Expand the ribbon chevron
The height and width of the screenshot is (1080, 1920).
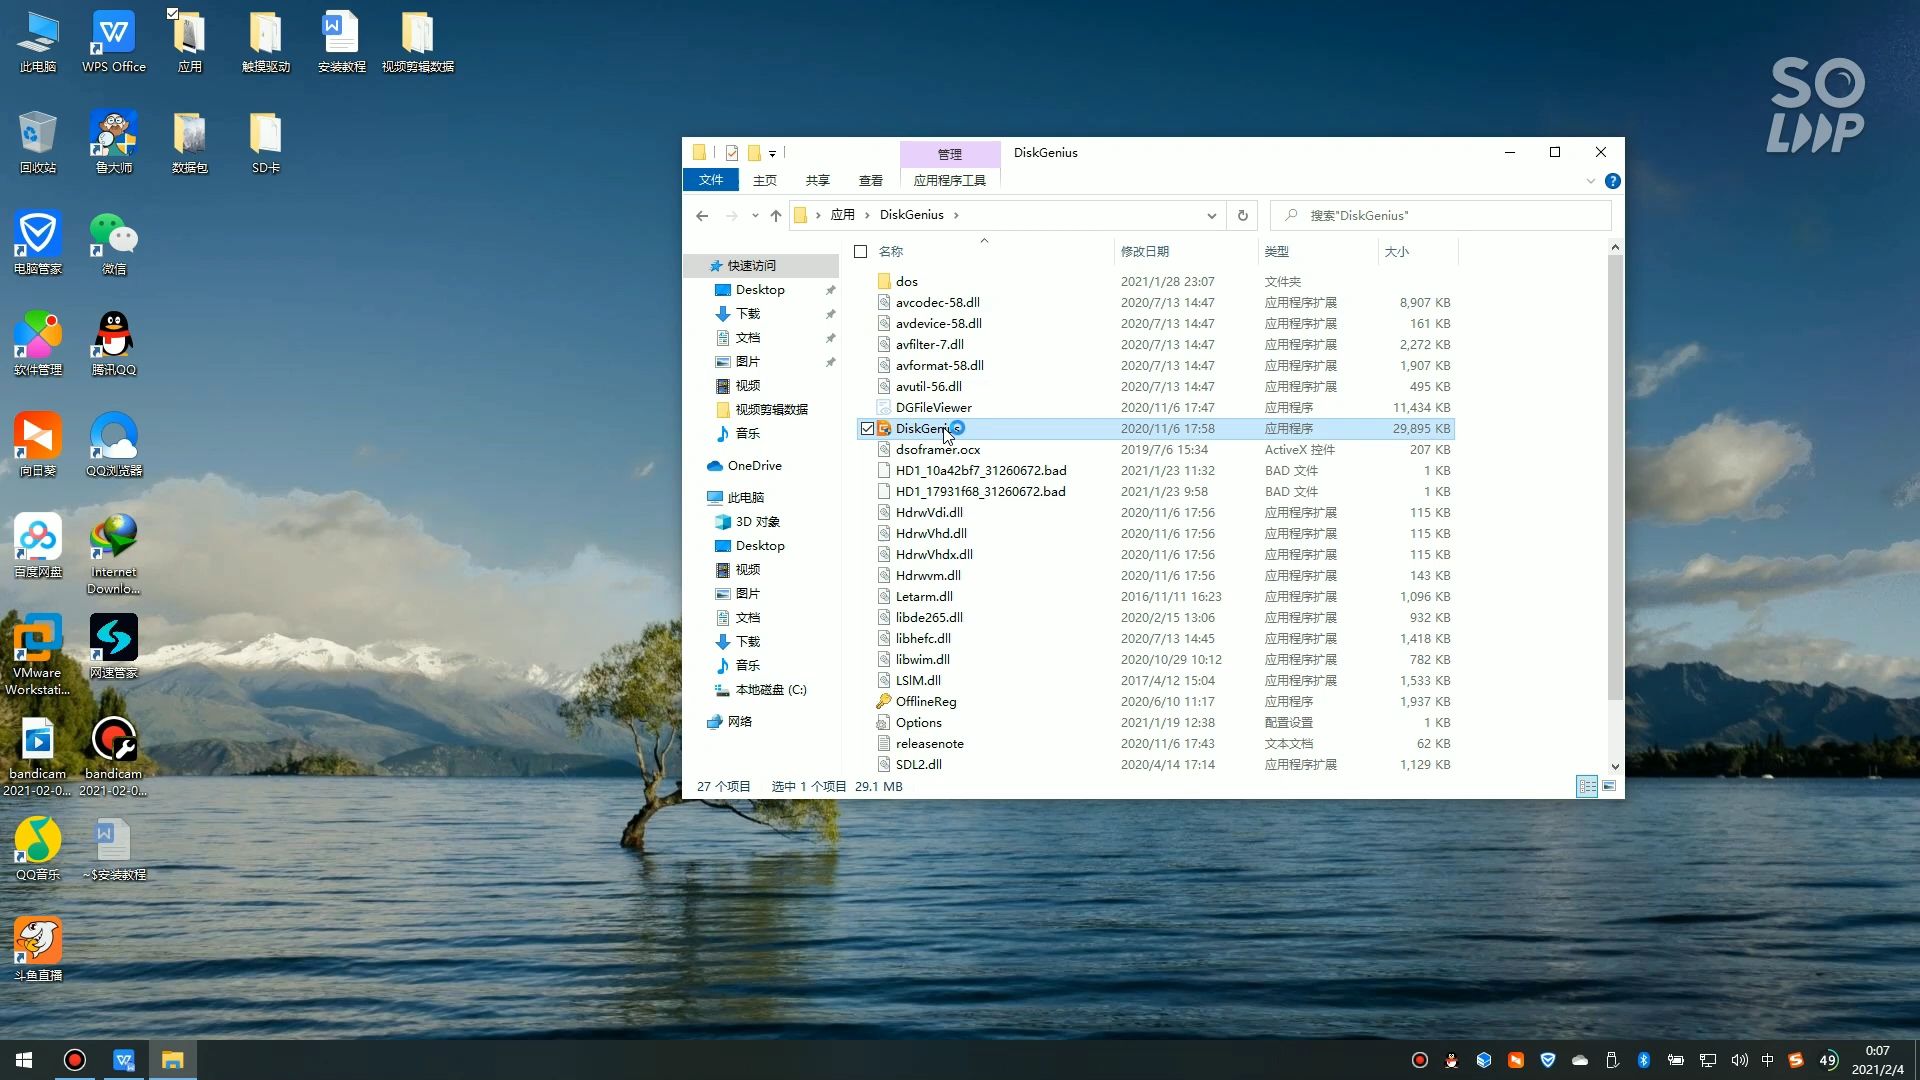click(1590, 181)
